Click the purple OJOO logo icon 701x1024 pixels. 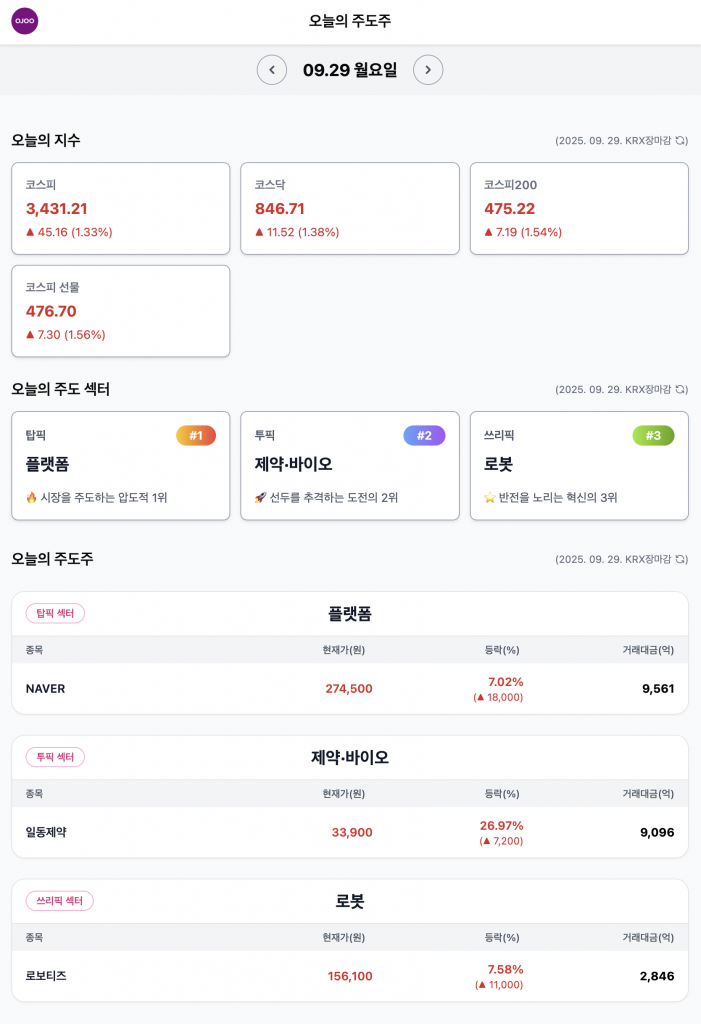coord(25,21)
